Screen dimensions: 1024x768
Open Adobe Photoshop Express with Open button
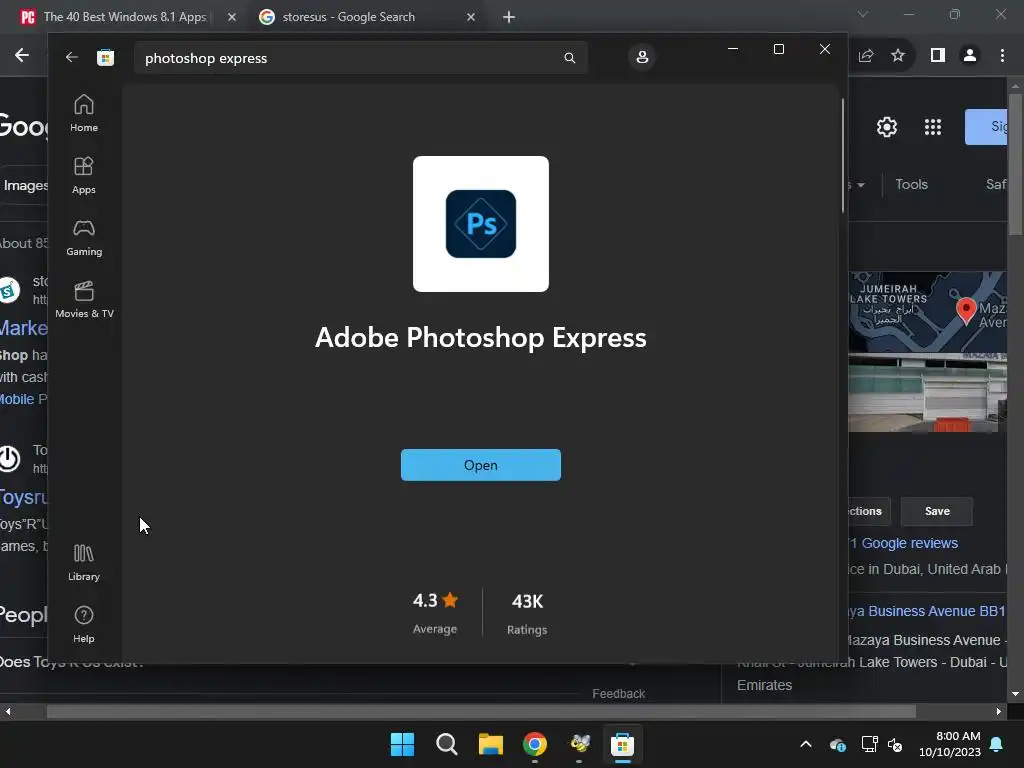pos(481,465)
